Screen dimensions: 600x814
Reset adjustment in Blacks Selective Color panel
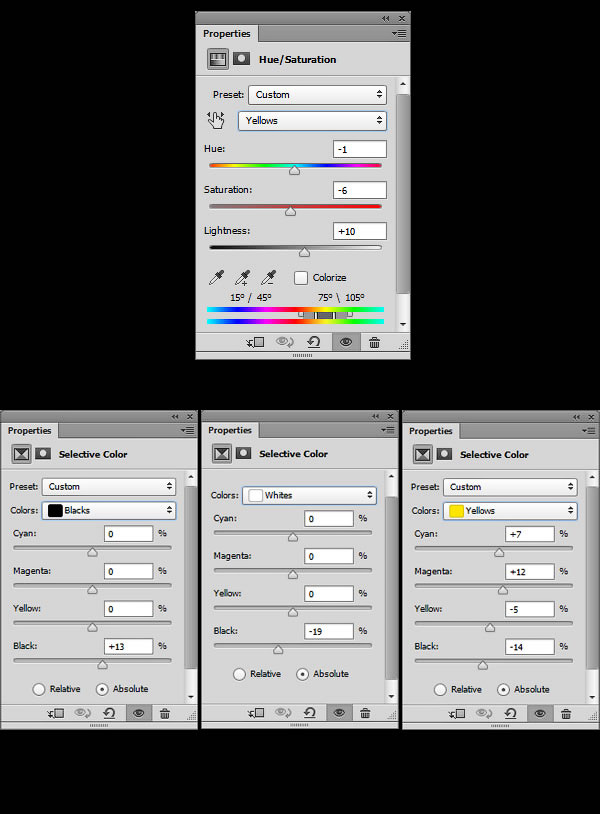[x=109, y=713]
